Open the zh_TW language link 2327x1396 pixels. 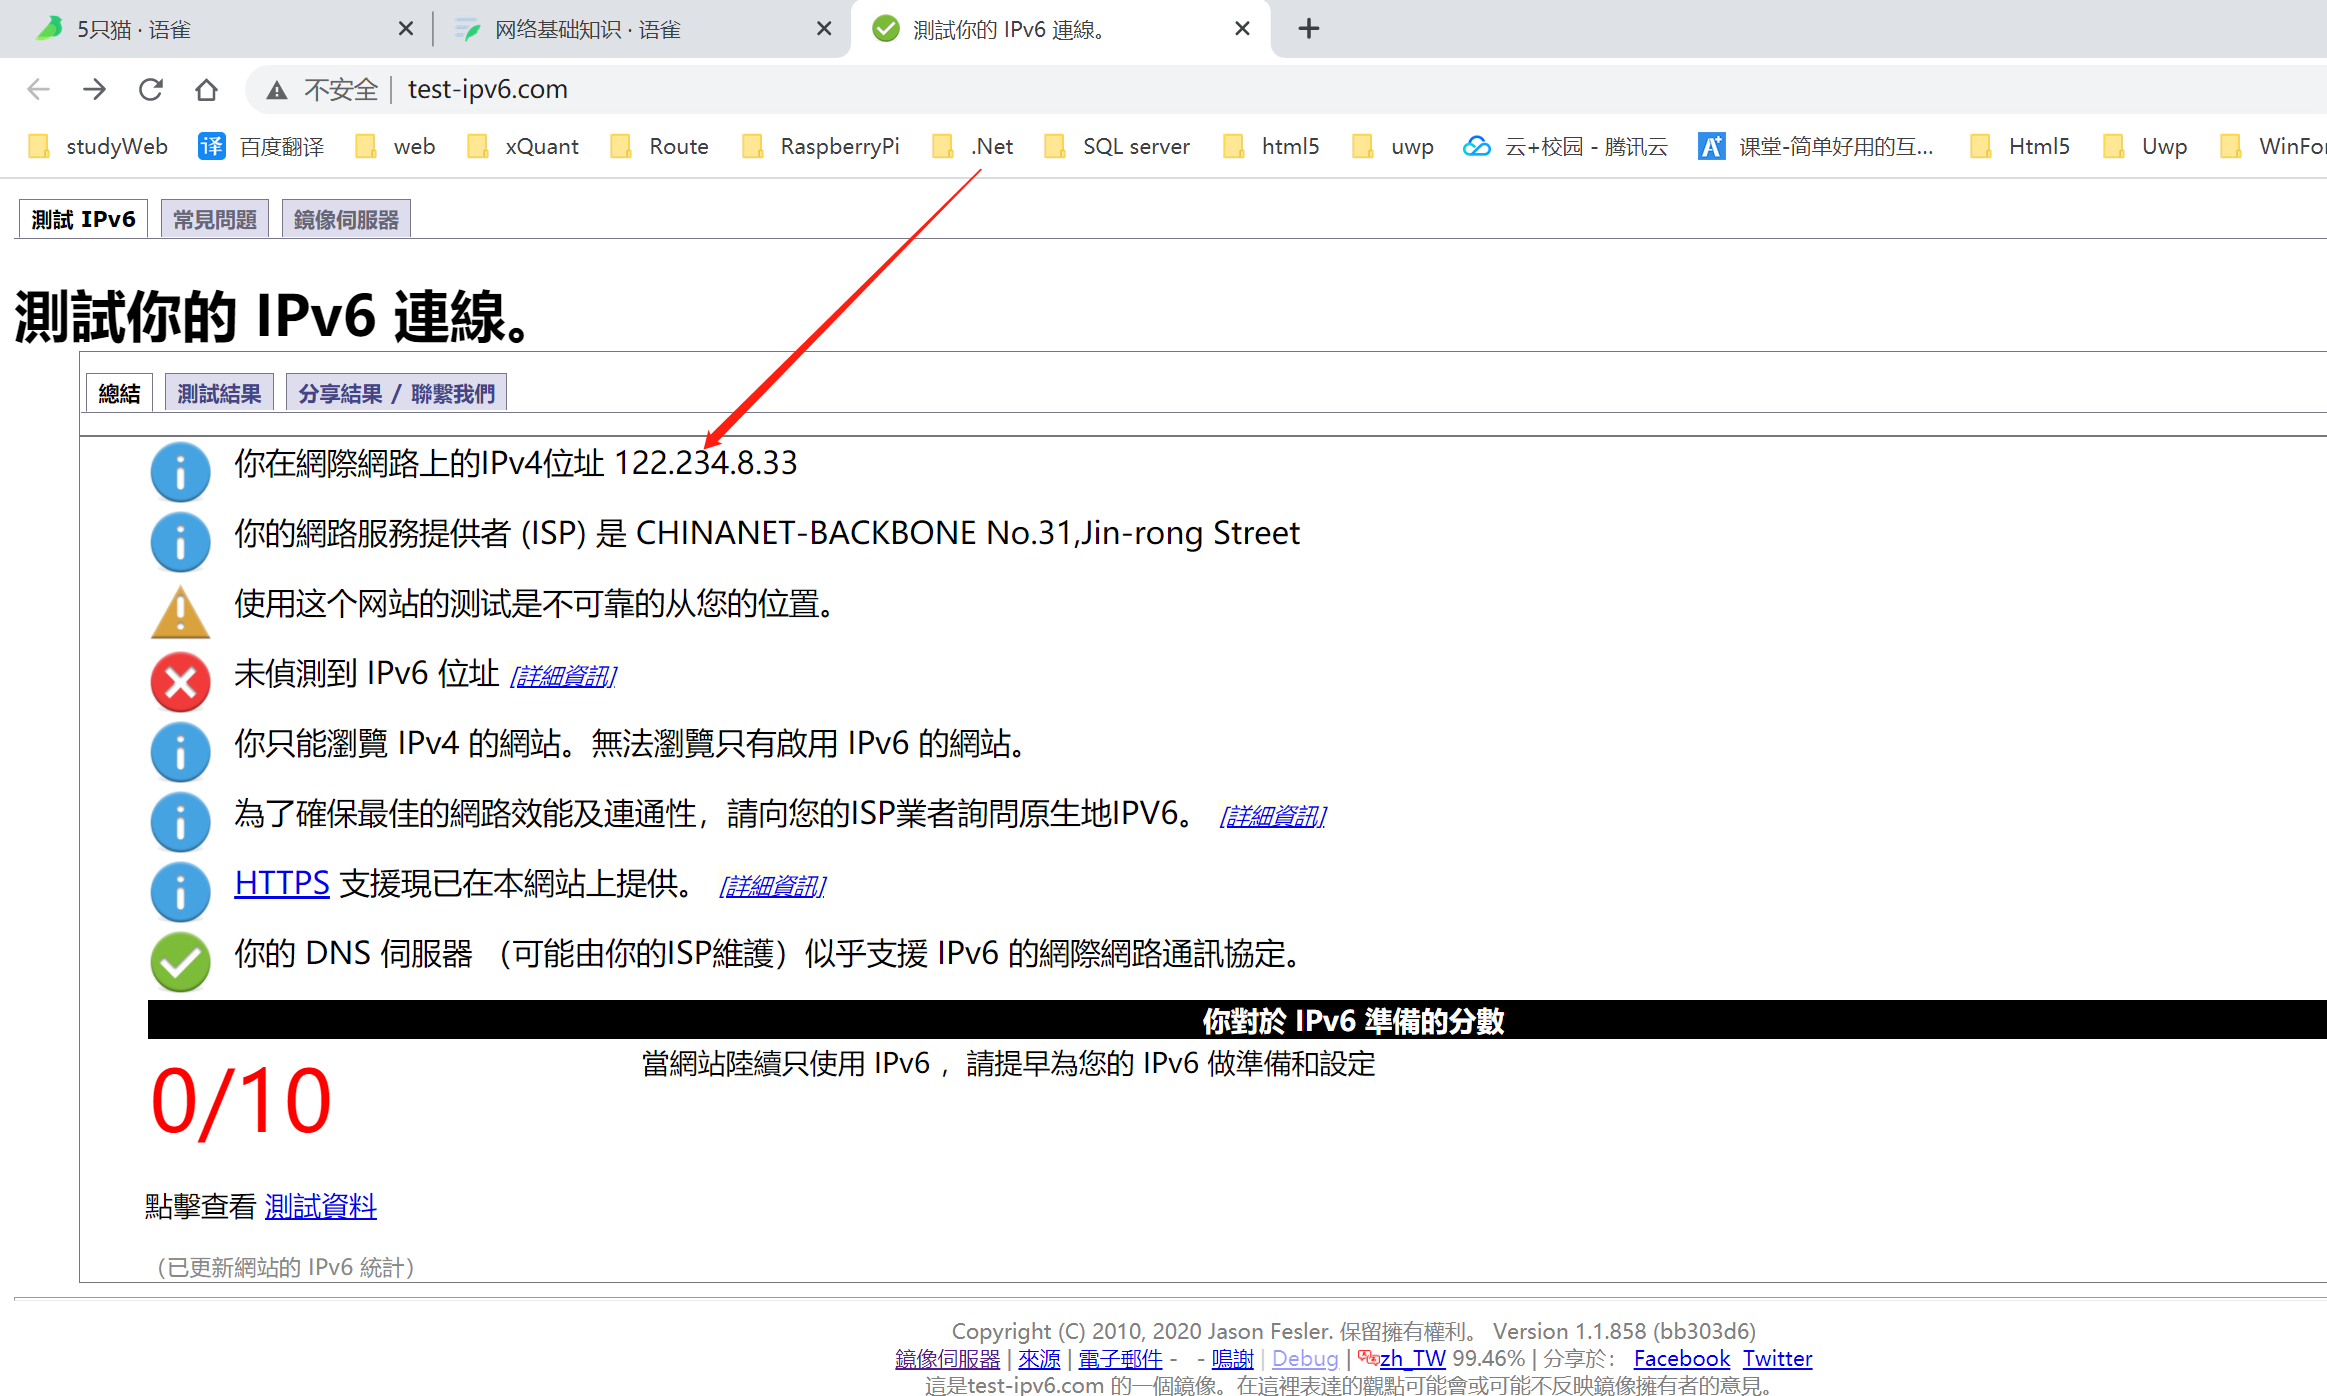point(1412,1359)
